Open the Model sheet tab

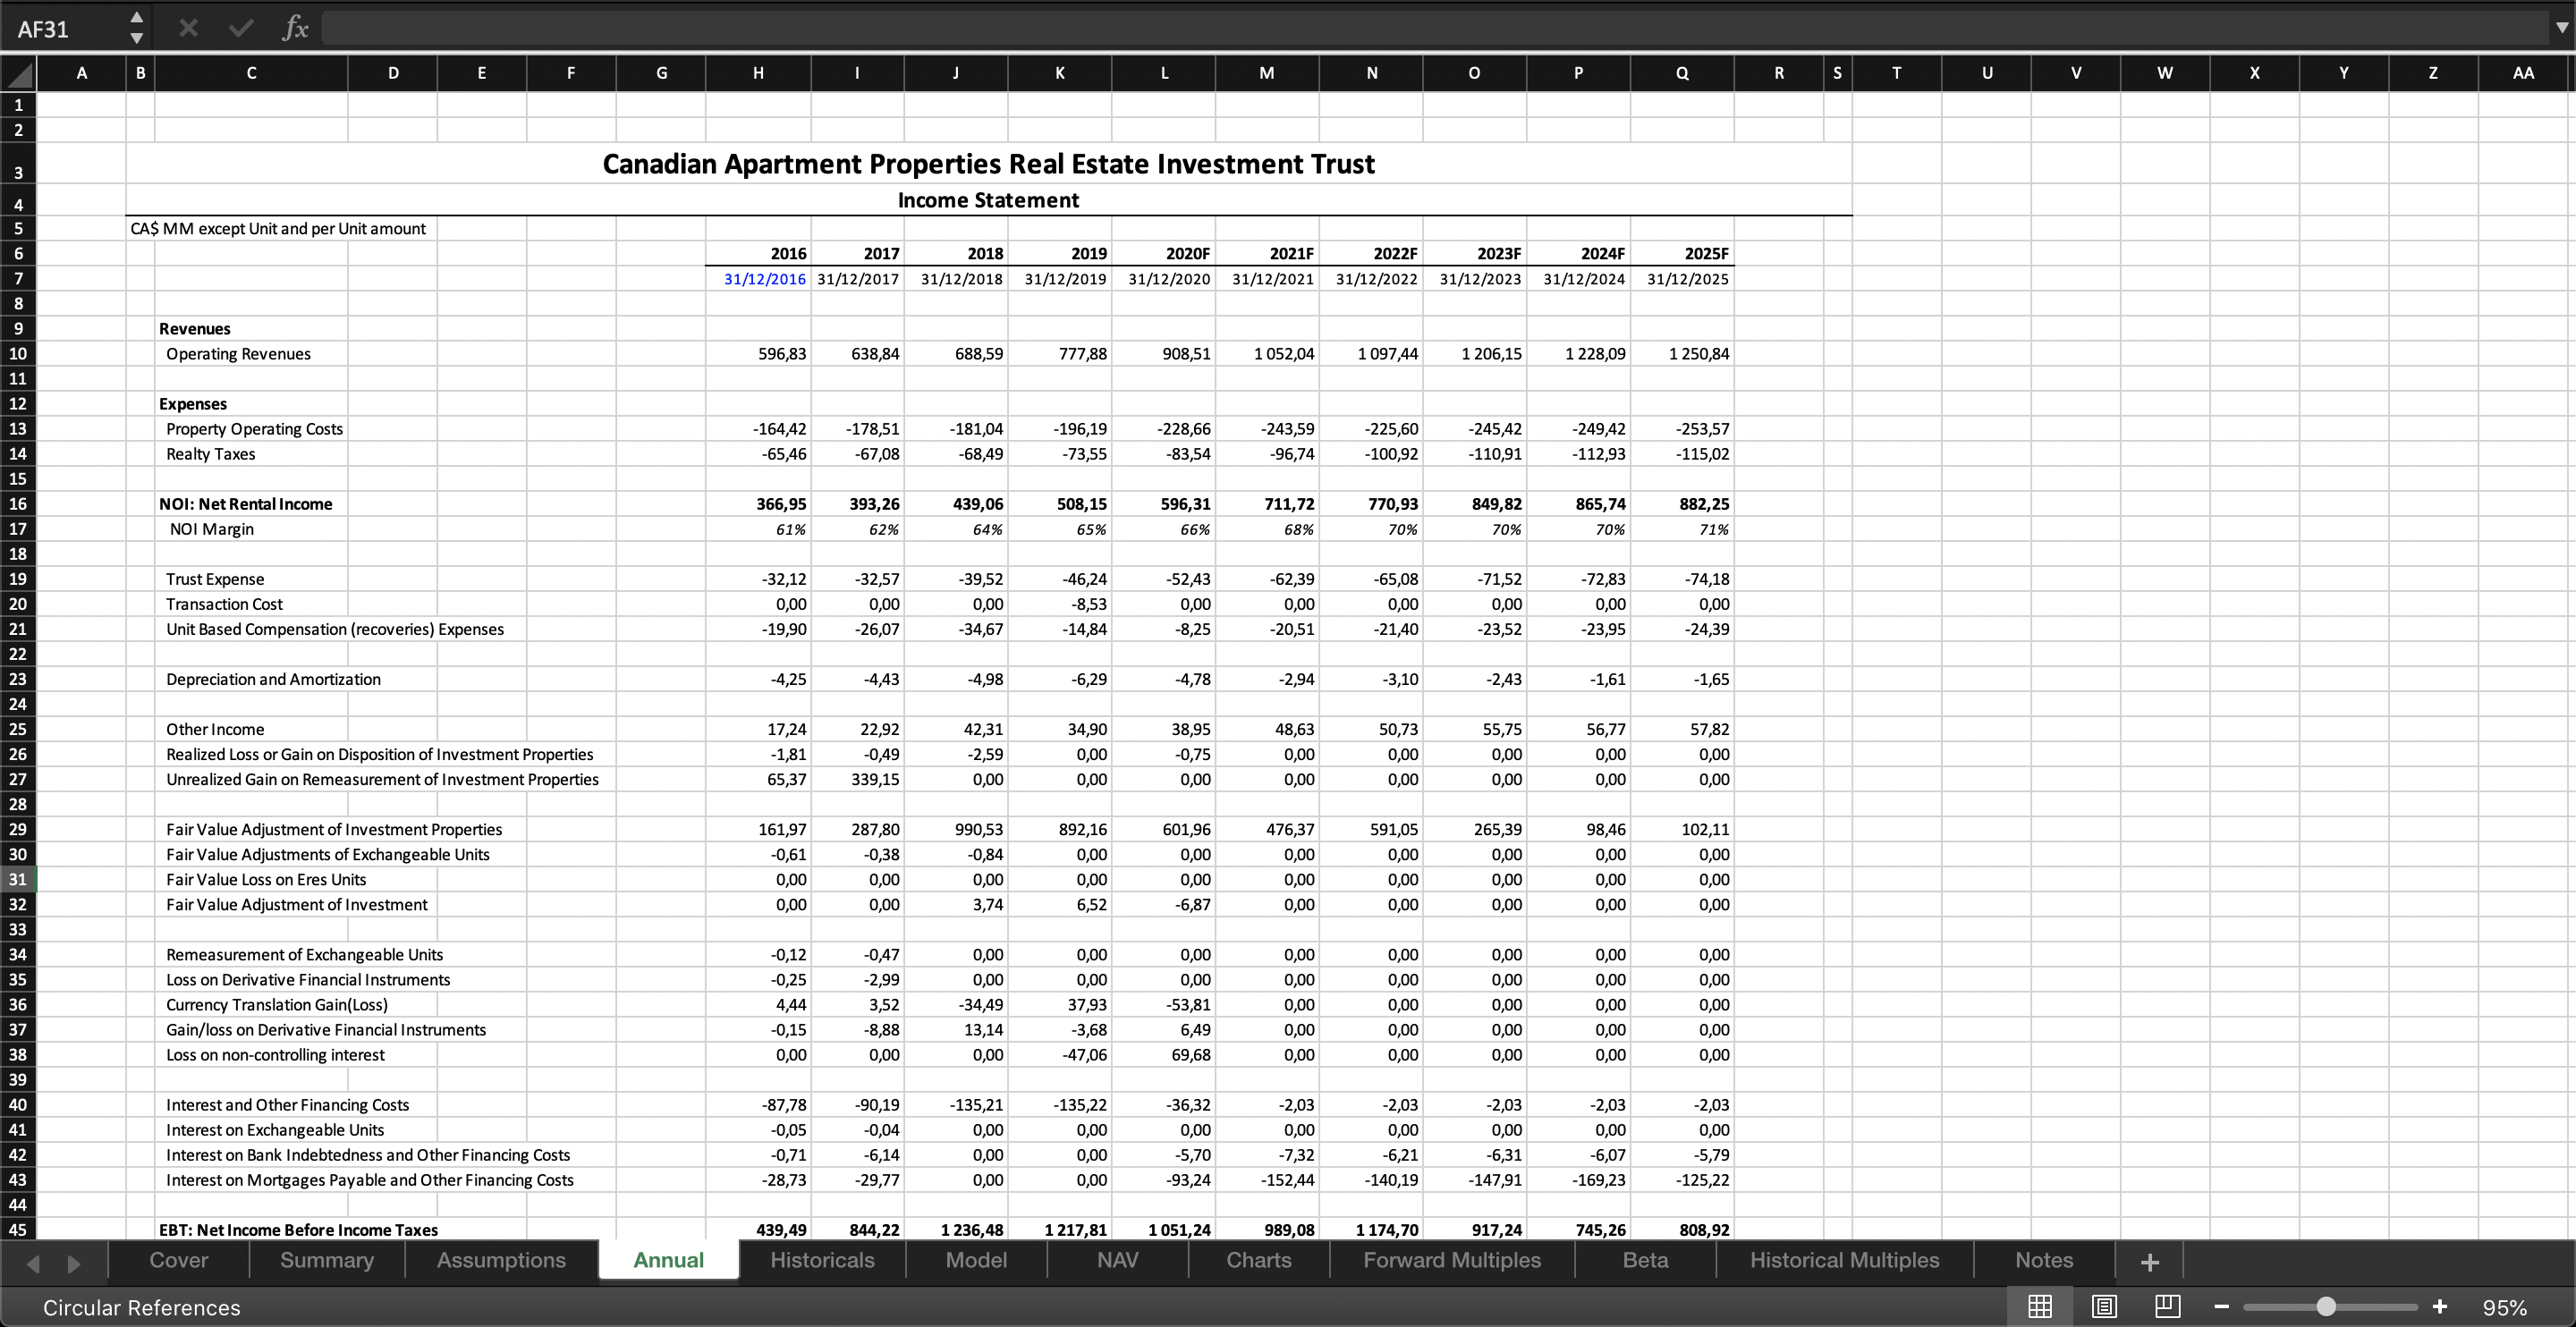pos(976,1260)
